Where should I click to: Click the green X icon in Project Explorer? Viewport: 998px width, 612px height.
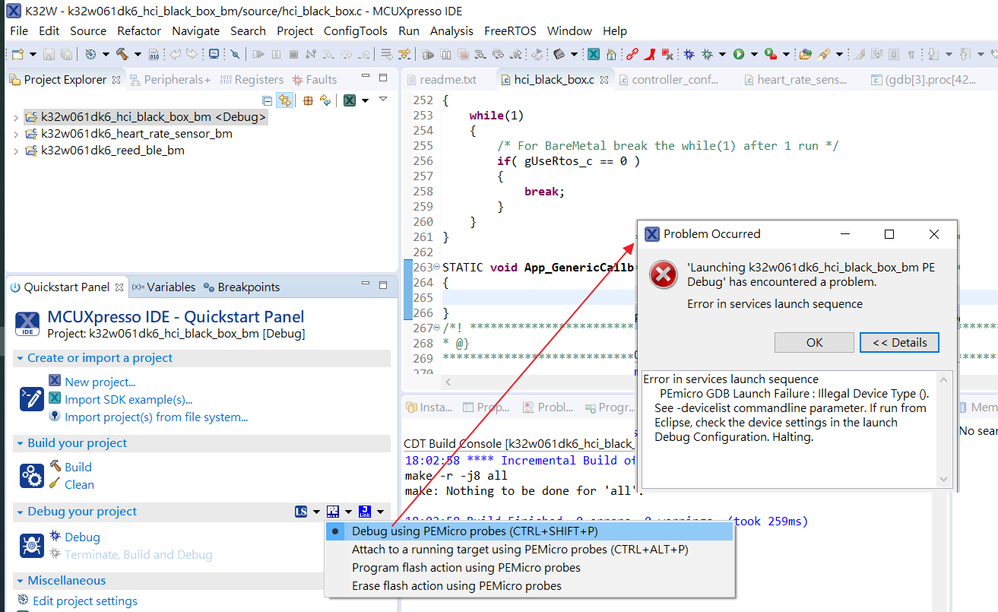click(x=349, y=101)
